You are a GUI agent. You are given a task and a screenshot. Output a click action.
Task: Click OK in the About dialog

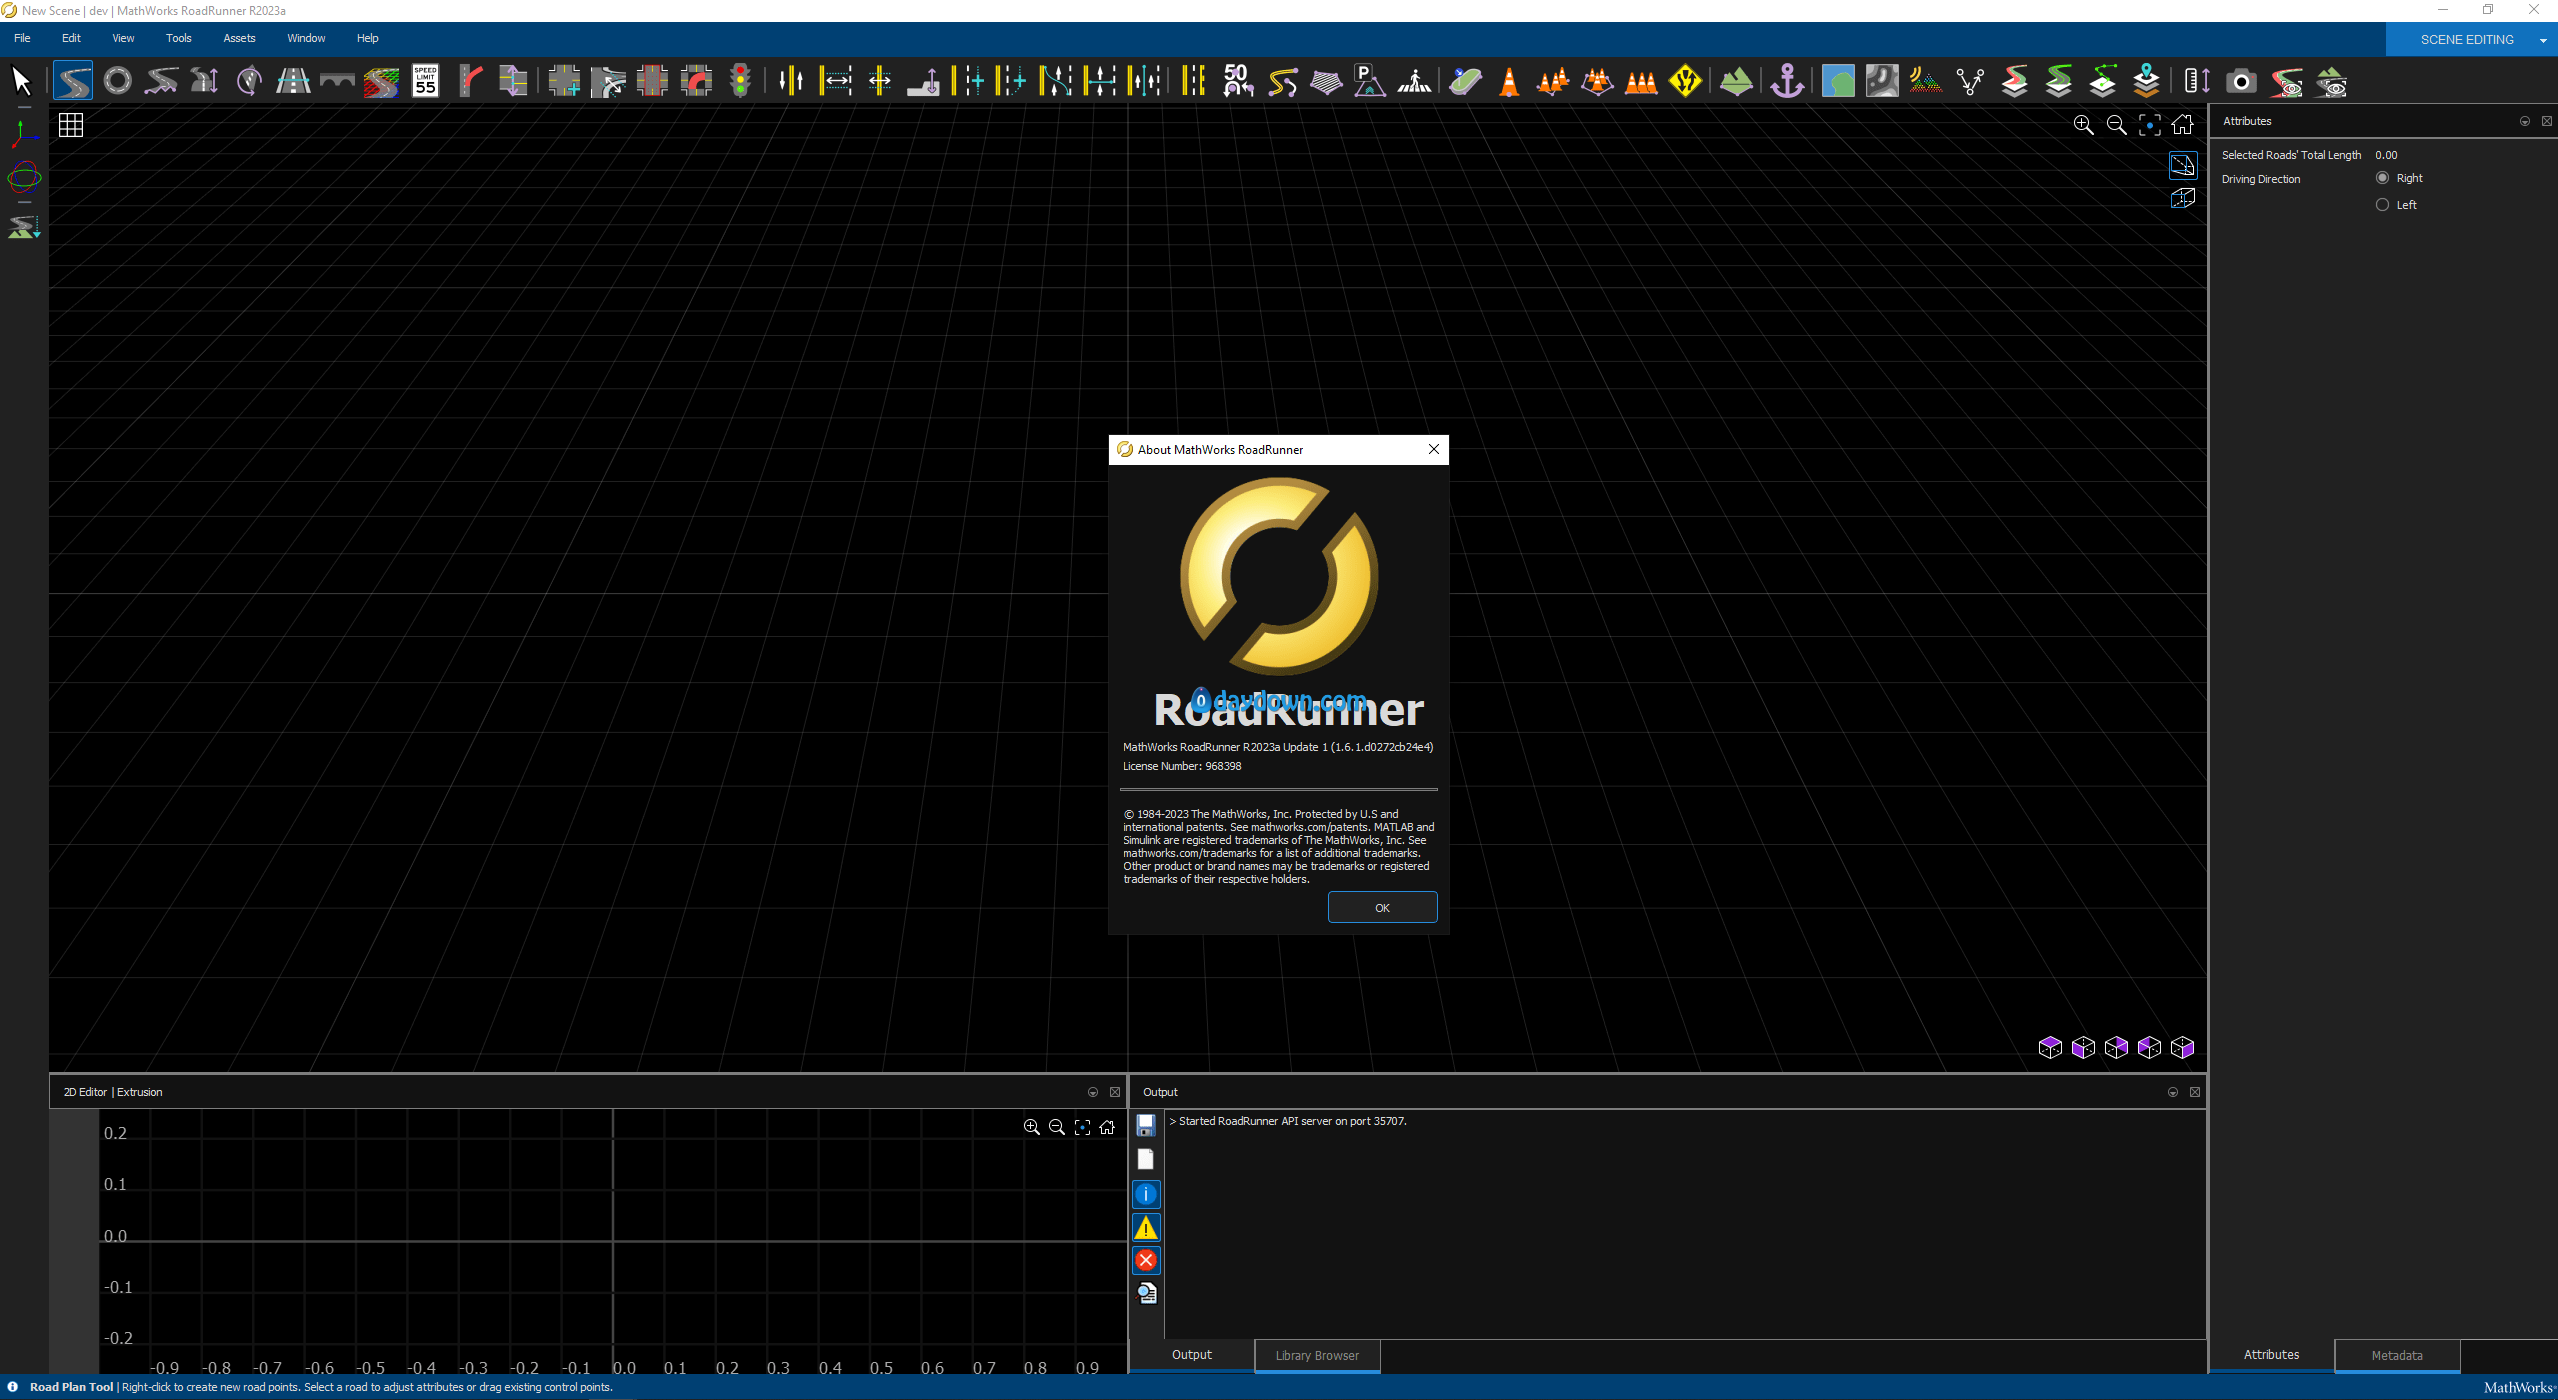(x=1382, y=908)
